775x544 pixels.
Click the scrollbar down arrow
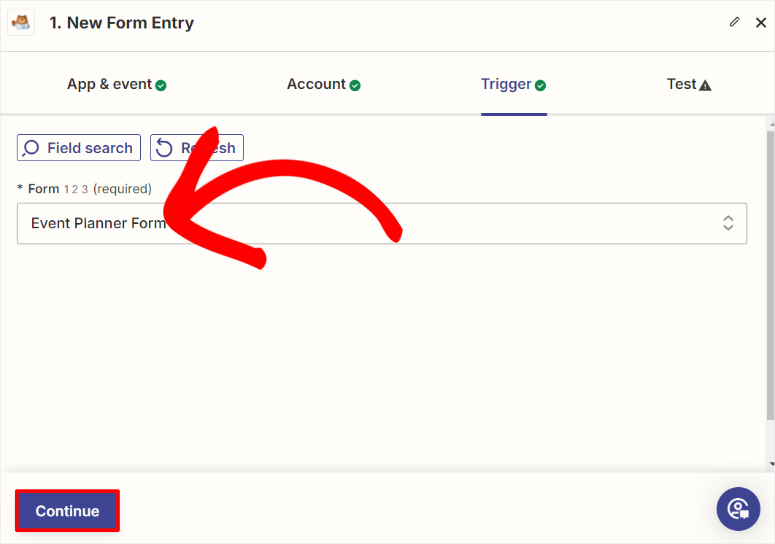tap(772, 464)
